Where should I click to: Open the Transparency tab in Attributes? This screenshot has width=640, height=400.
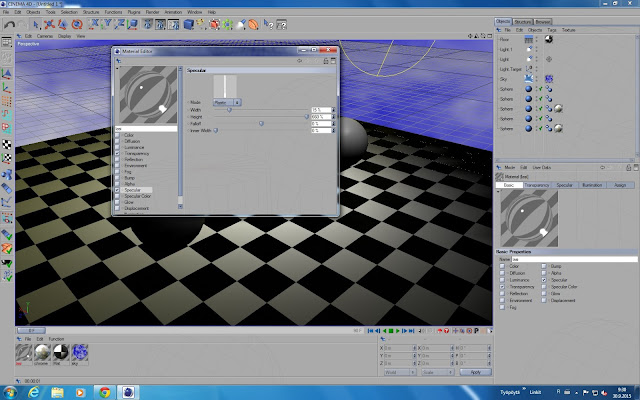pyautogui.click(x=537, y=185)
